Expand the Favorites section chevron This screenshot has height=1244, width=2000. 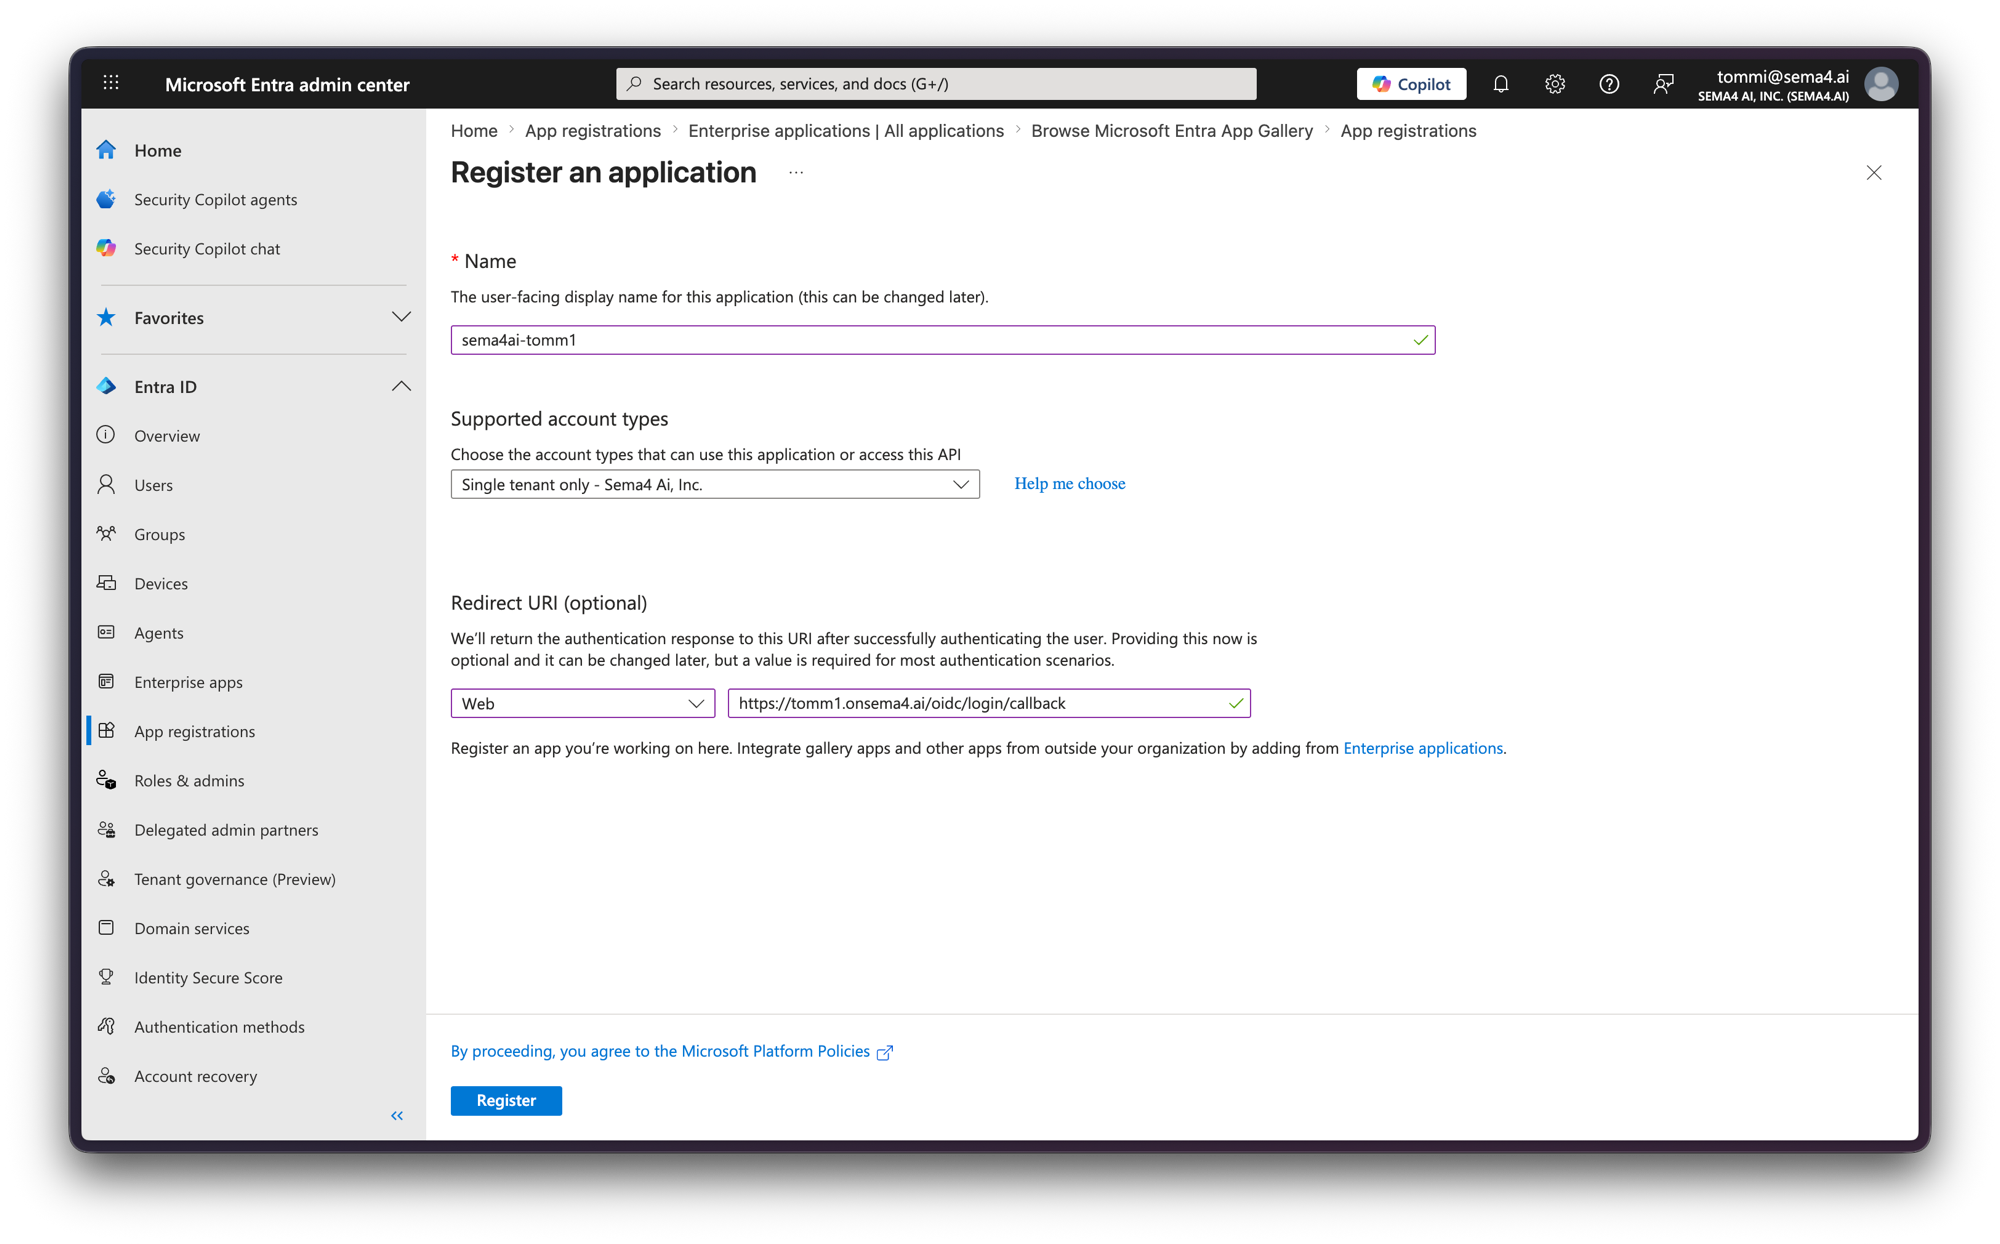pos(401,317)
